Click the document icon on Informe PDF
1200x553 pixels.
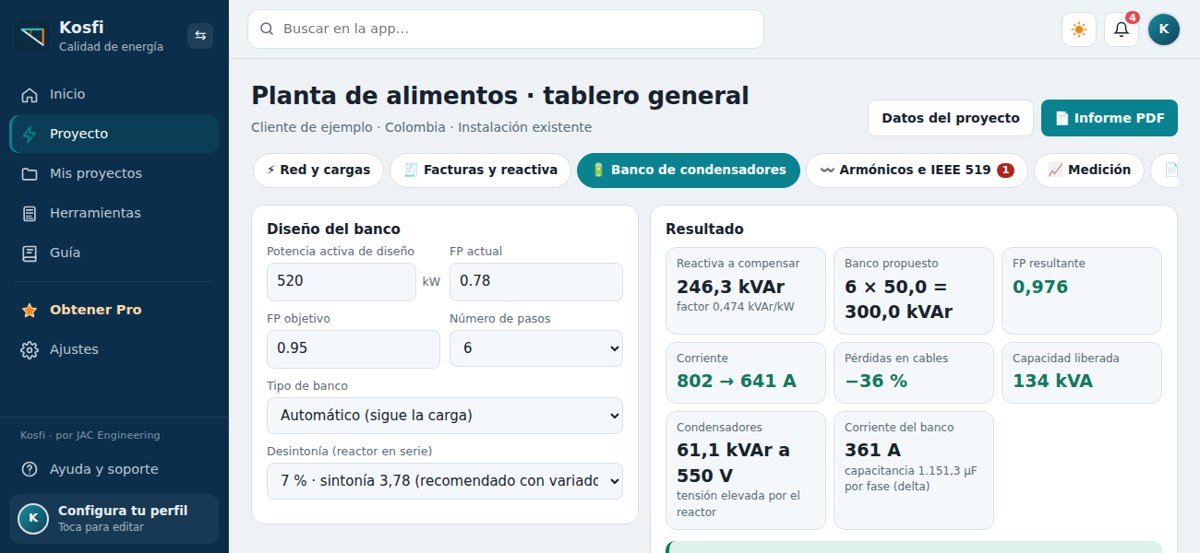(1062, 118)
